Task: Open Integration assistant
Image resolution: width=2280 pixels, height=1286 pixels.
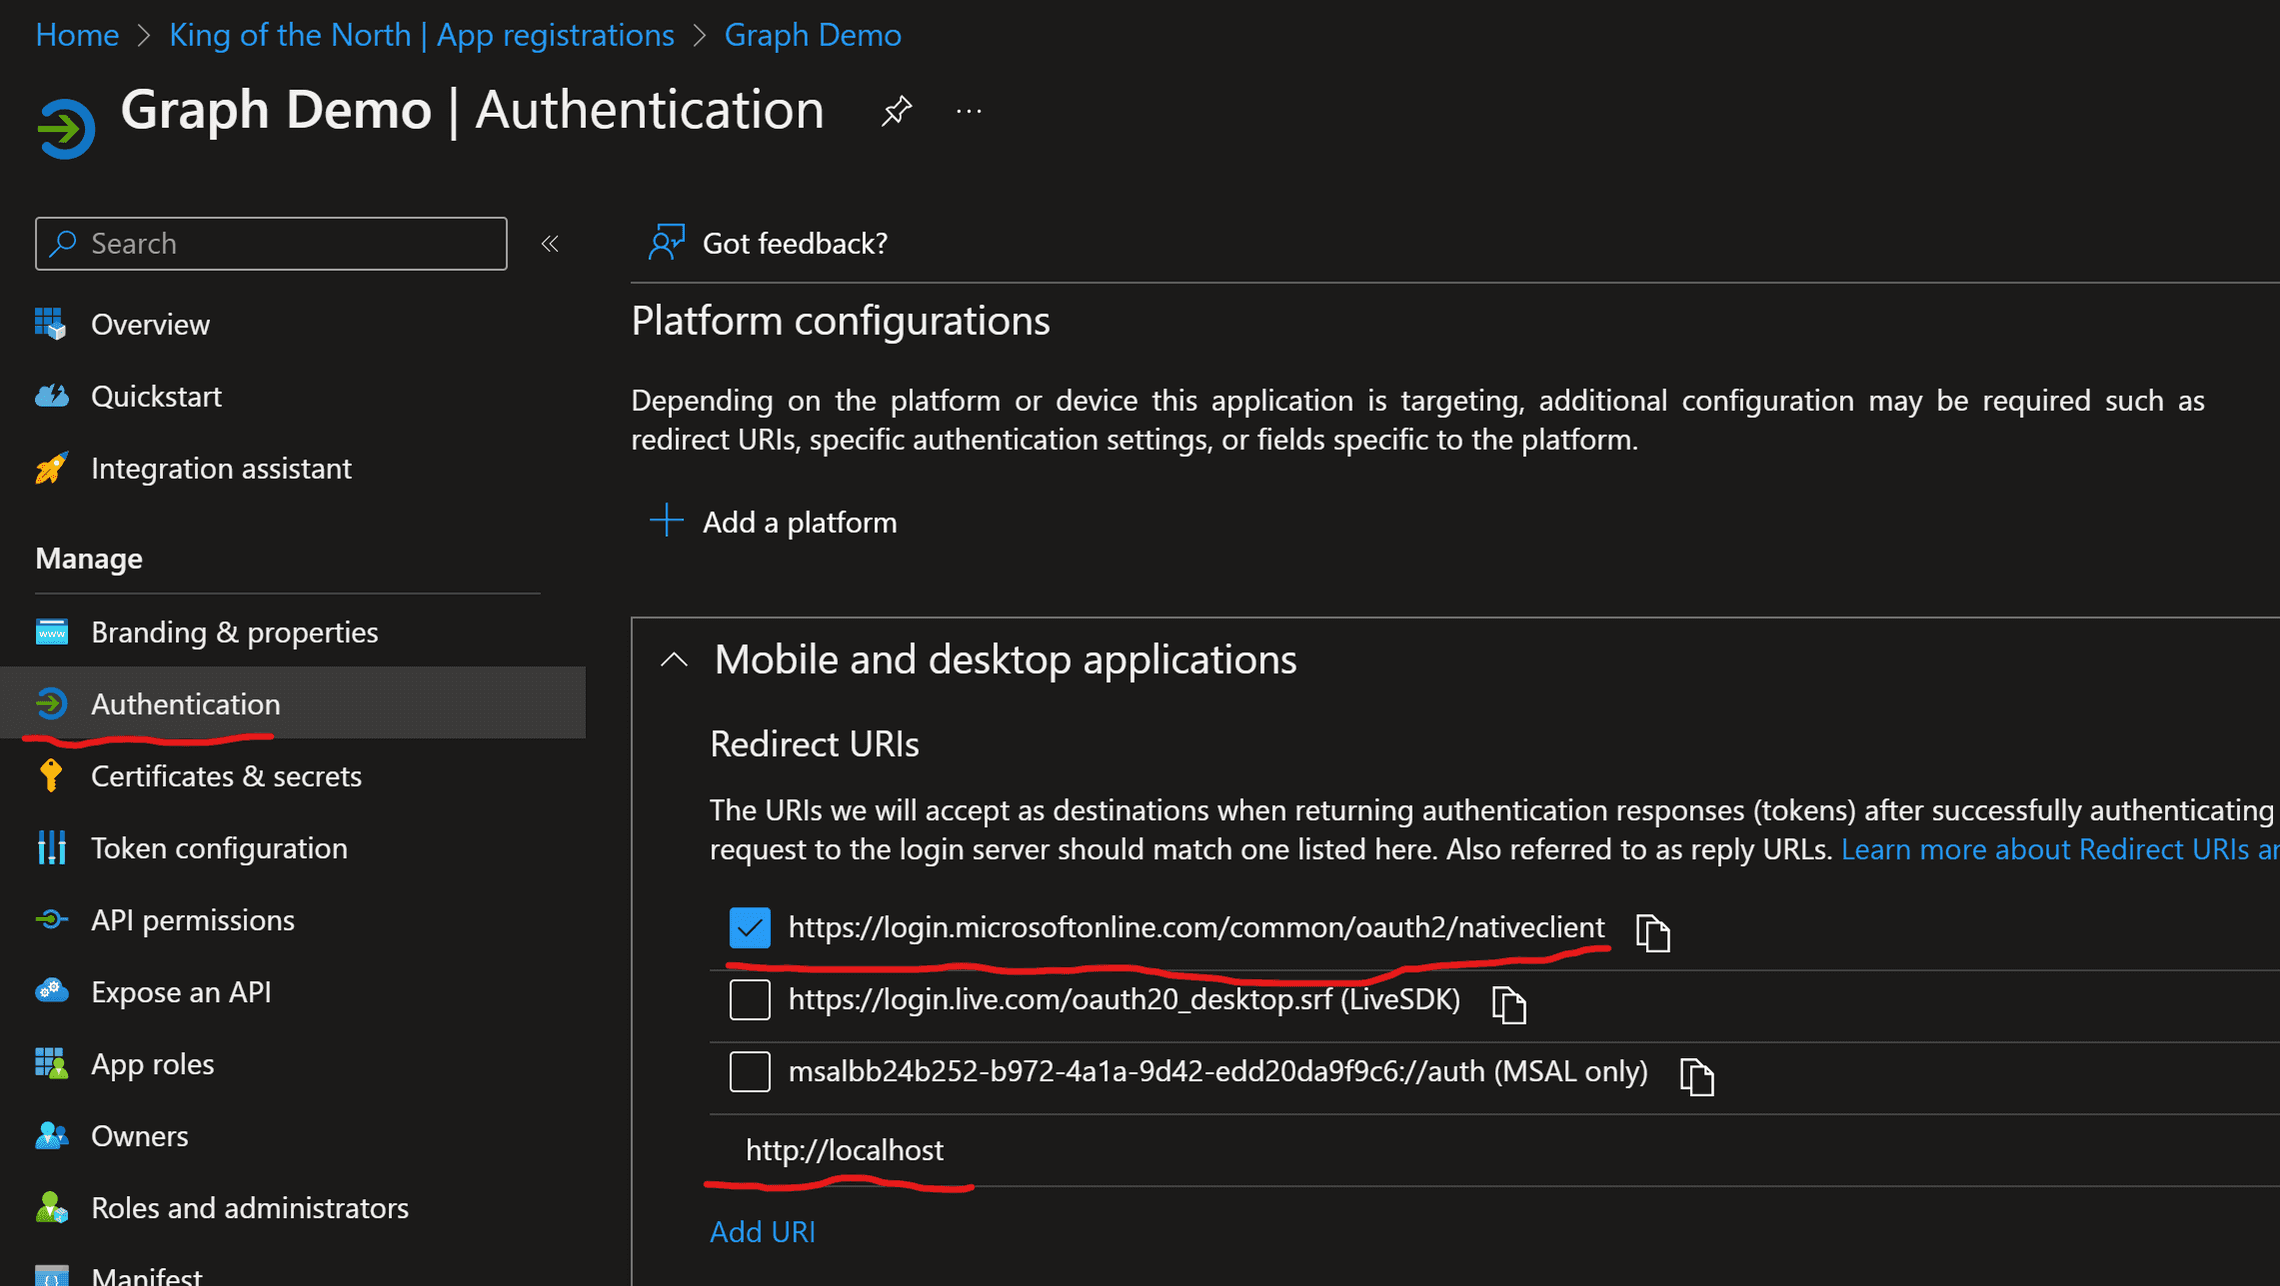Action: click(x=221, y=468)
